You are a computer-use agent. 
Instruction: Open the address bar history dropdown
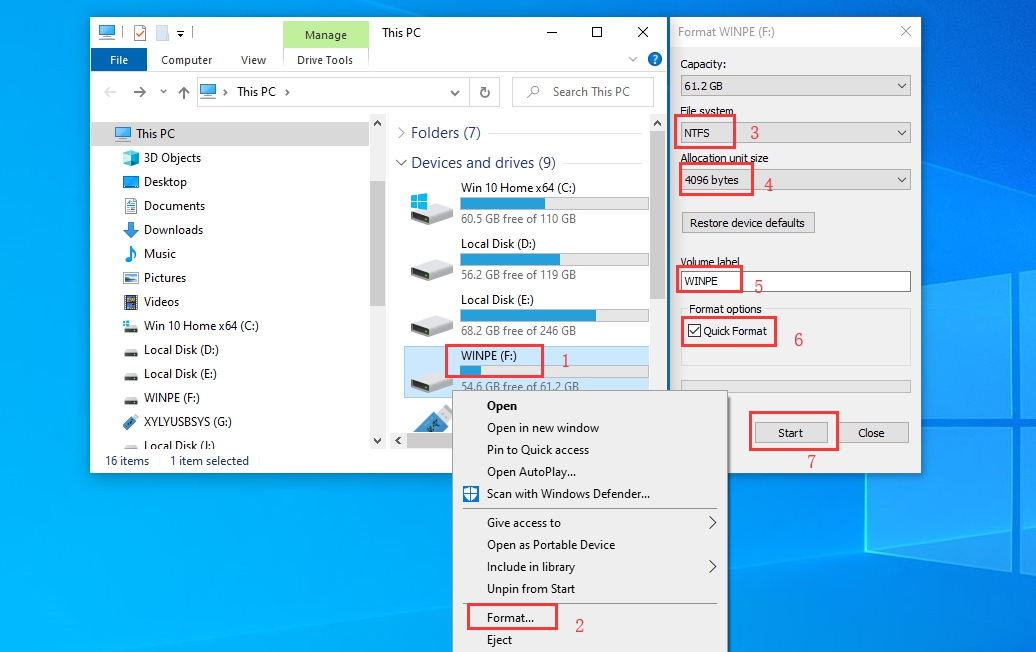pyautogui.click(x=455, y=92)
